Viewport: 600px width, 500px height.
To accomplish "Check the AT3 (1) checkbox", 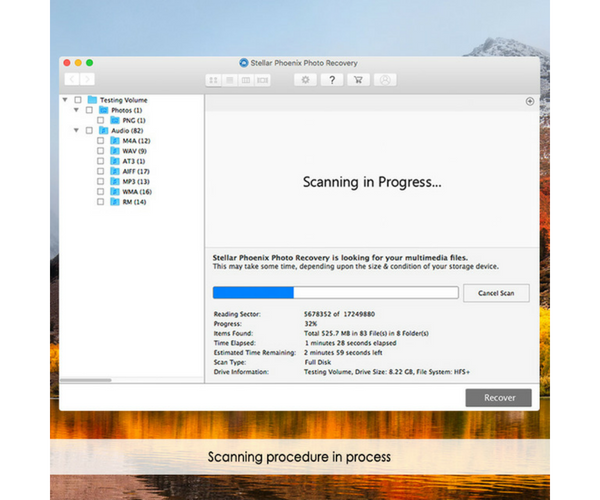I will point(100,161).
